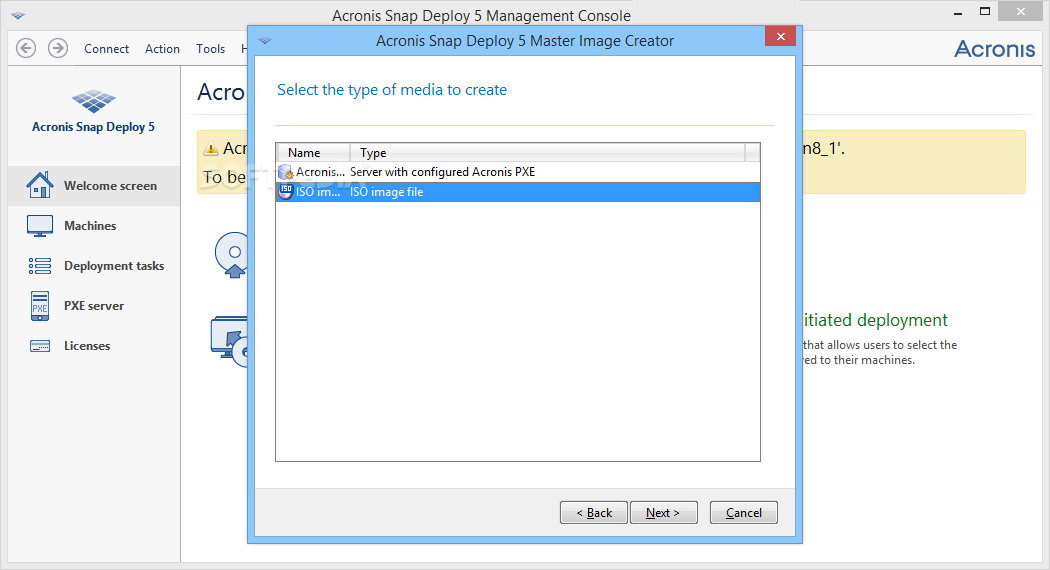Click the back arrow navigation icon

pyautogui.click(x=26, y=48)
